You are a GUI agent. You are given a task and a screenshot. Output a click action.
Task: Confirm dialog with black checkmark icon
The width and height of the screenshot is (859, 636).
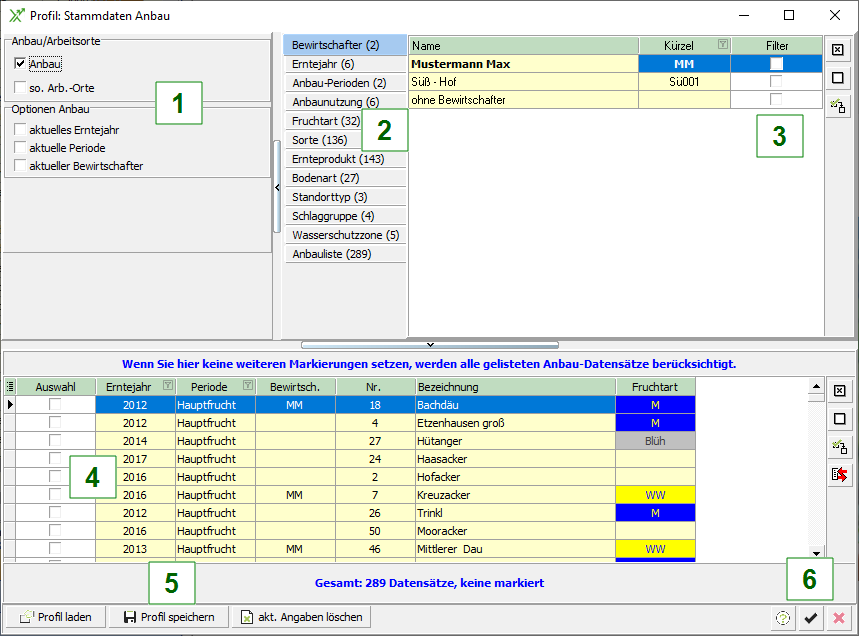click(x=811, y=618)
